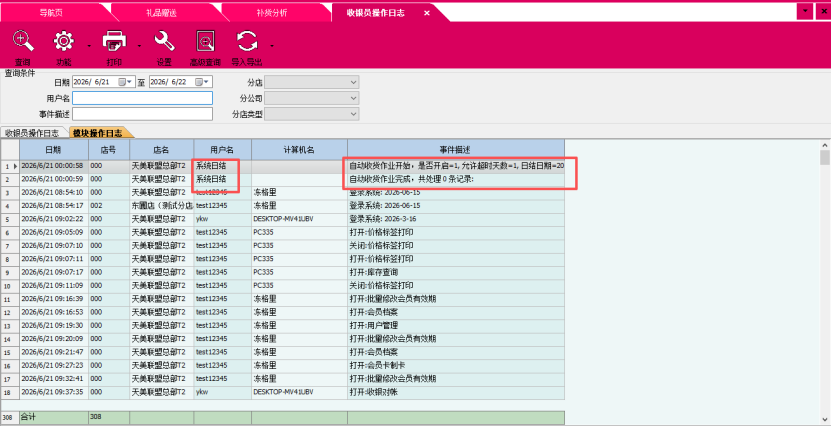Click PC335 cell in the 09:07:11 row

pyautogui.click(x=299, y=259)
